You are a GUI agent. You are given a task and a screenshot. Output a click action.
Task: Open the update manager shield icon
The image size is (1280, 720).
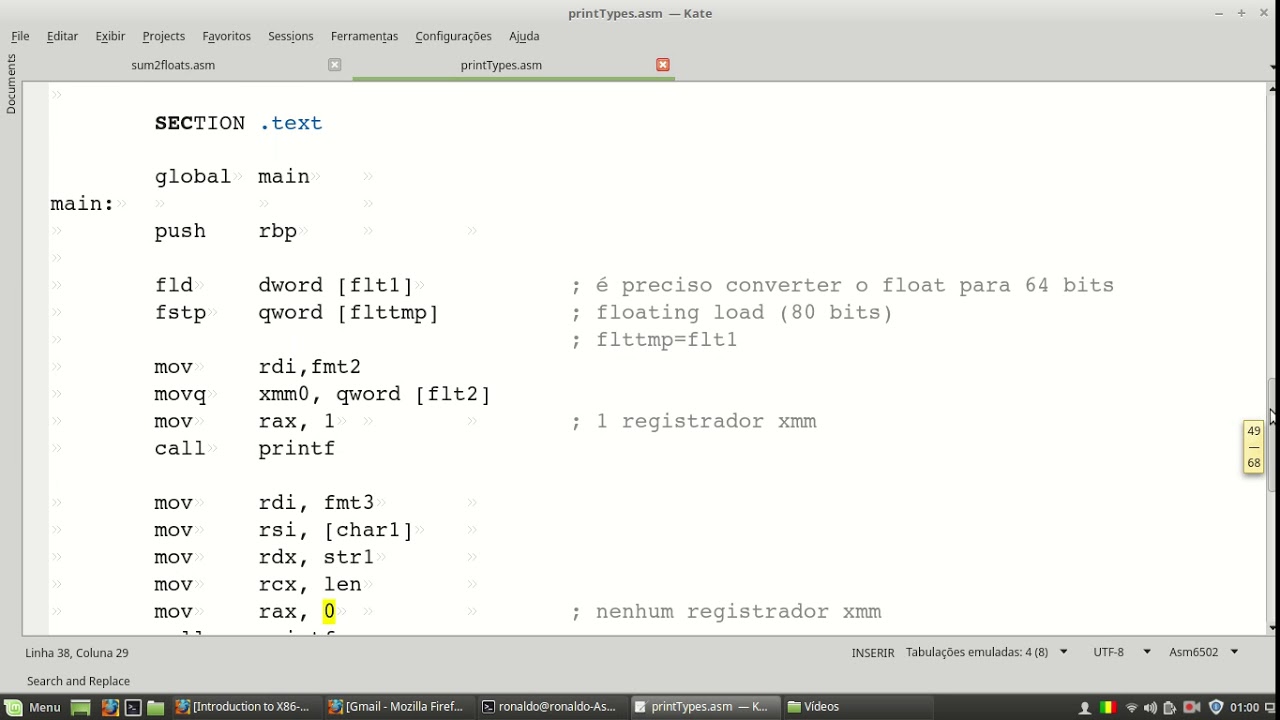(x=1216, y=708)
